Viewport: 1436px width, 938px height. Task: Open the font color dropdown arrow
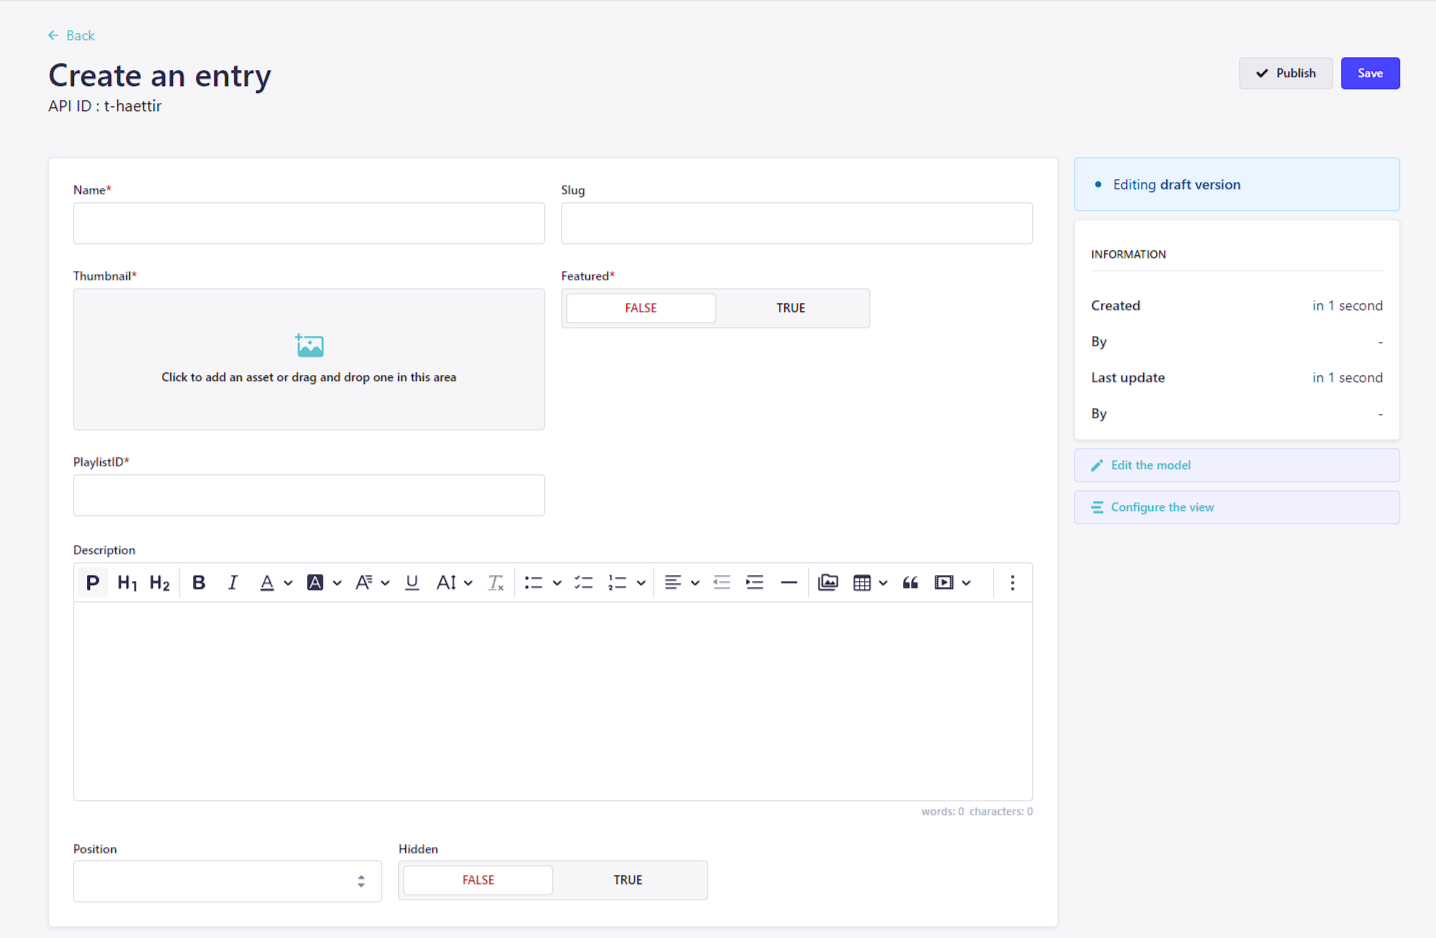pyautogui.click(x=288, y=583)
